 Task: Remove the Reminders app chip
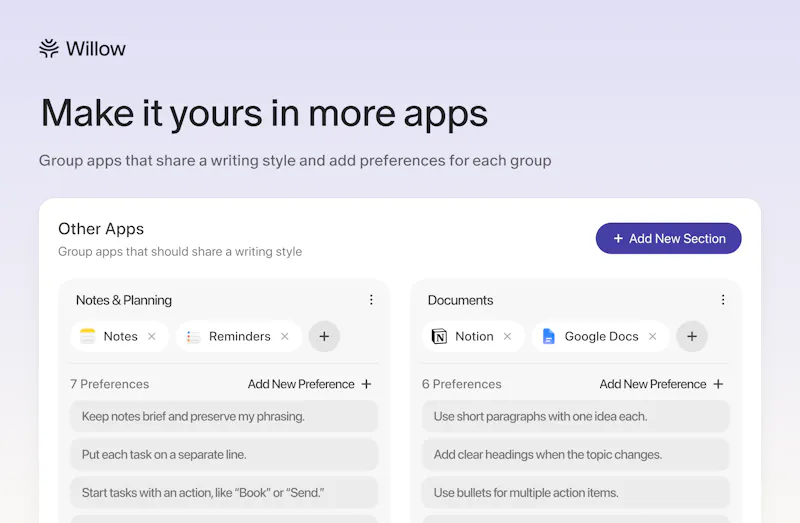285,336
